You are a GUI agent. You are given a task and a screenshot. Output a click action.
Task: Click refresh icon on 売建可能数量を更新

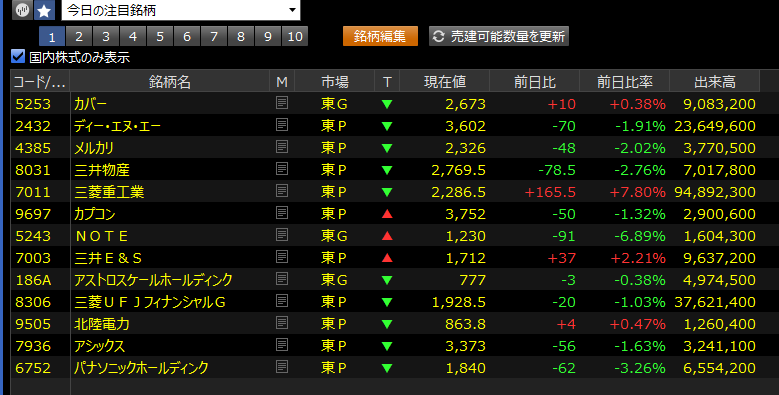click(438, 36)
